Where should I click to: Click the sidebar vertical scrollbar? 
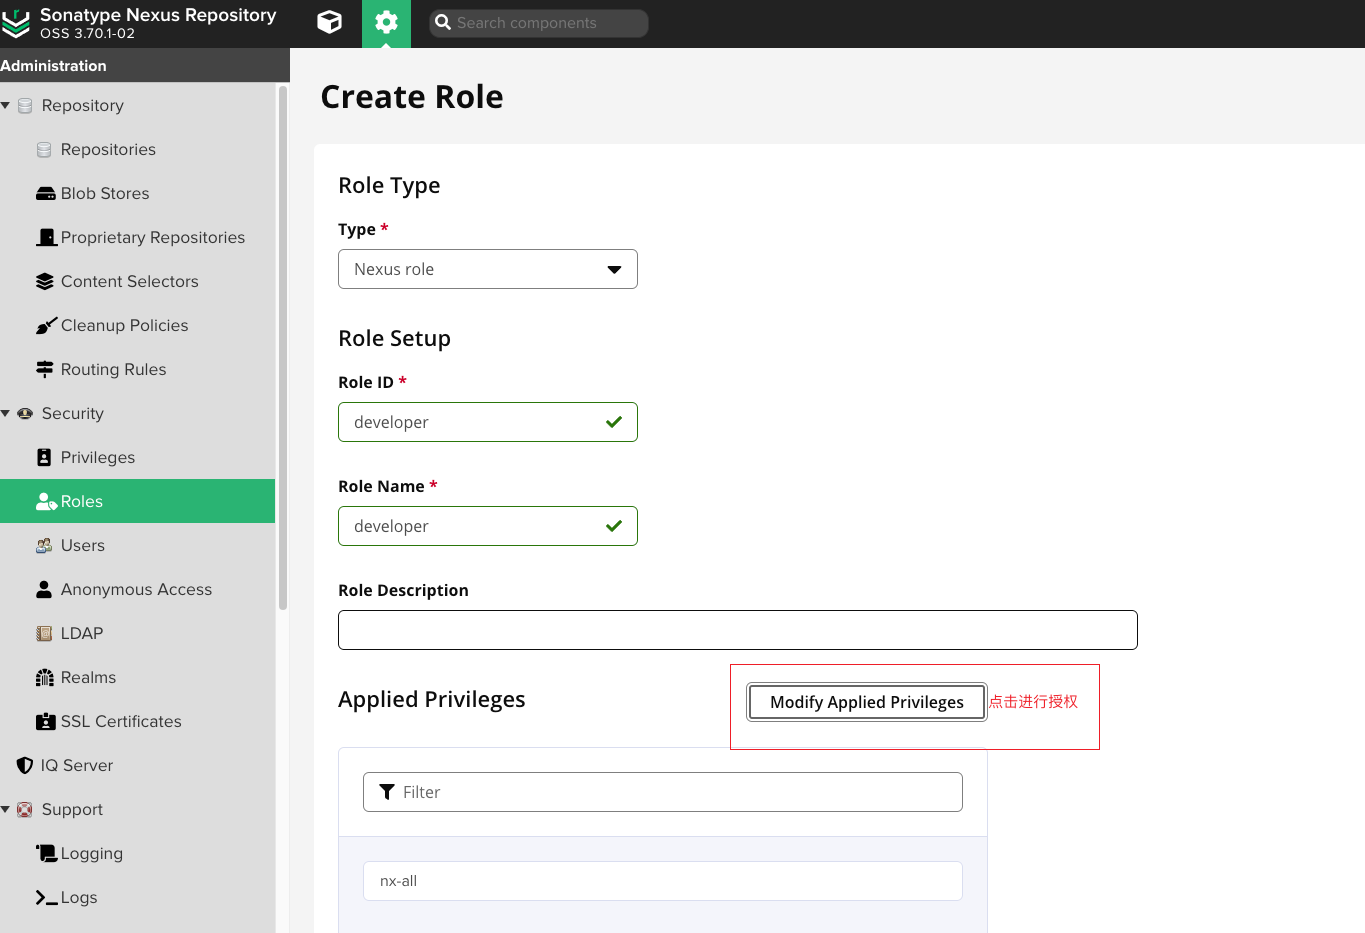pos(283,348)
